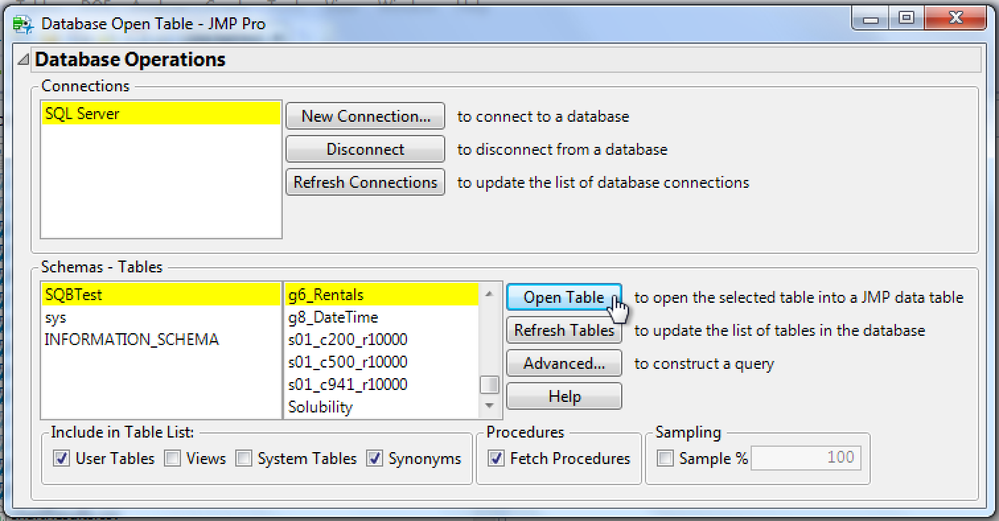Enable the Sample % checkbox
The width and height of the screenshot is (999, 521).
coord(665,458)
